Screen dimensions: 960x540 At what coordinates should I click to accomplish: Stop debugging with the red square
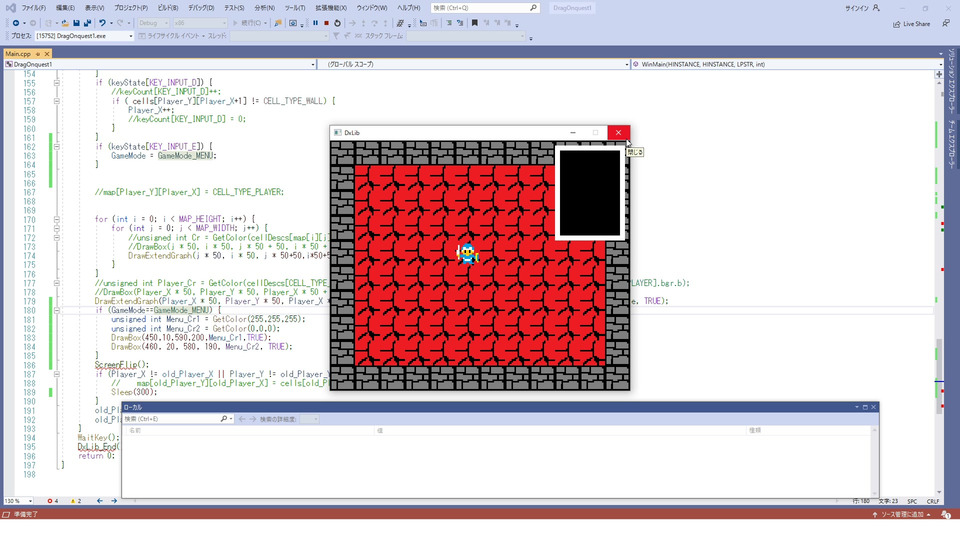click(x=326, y=23)
